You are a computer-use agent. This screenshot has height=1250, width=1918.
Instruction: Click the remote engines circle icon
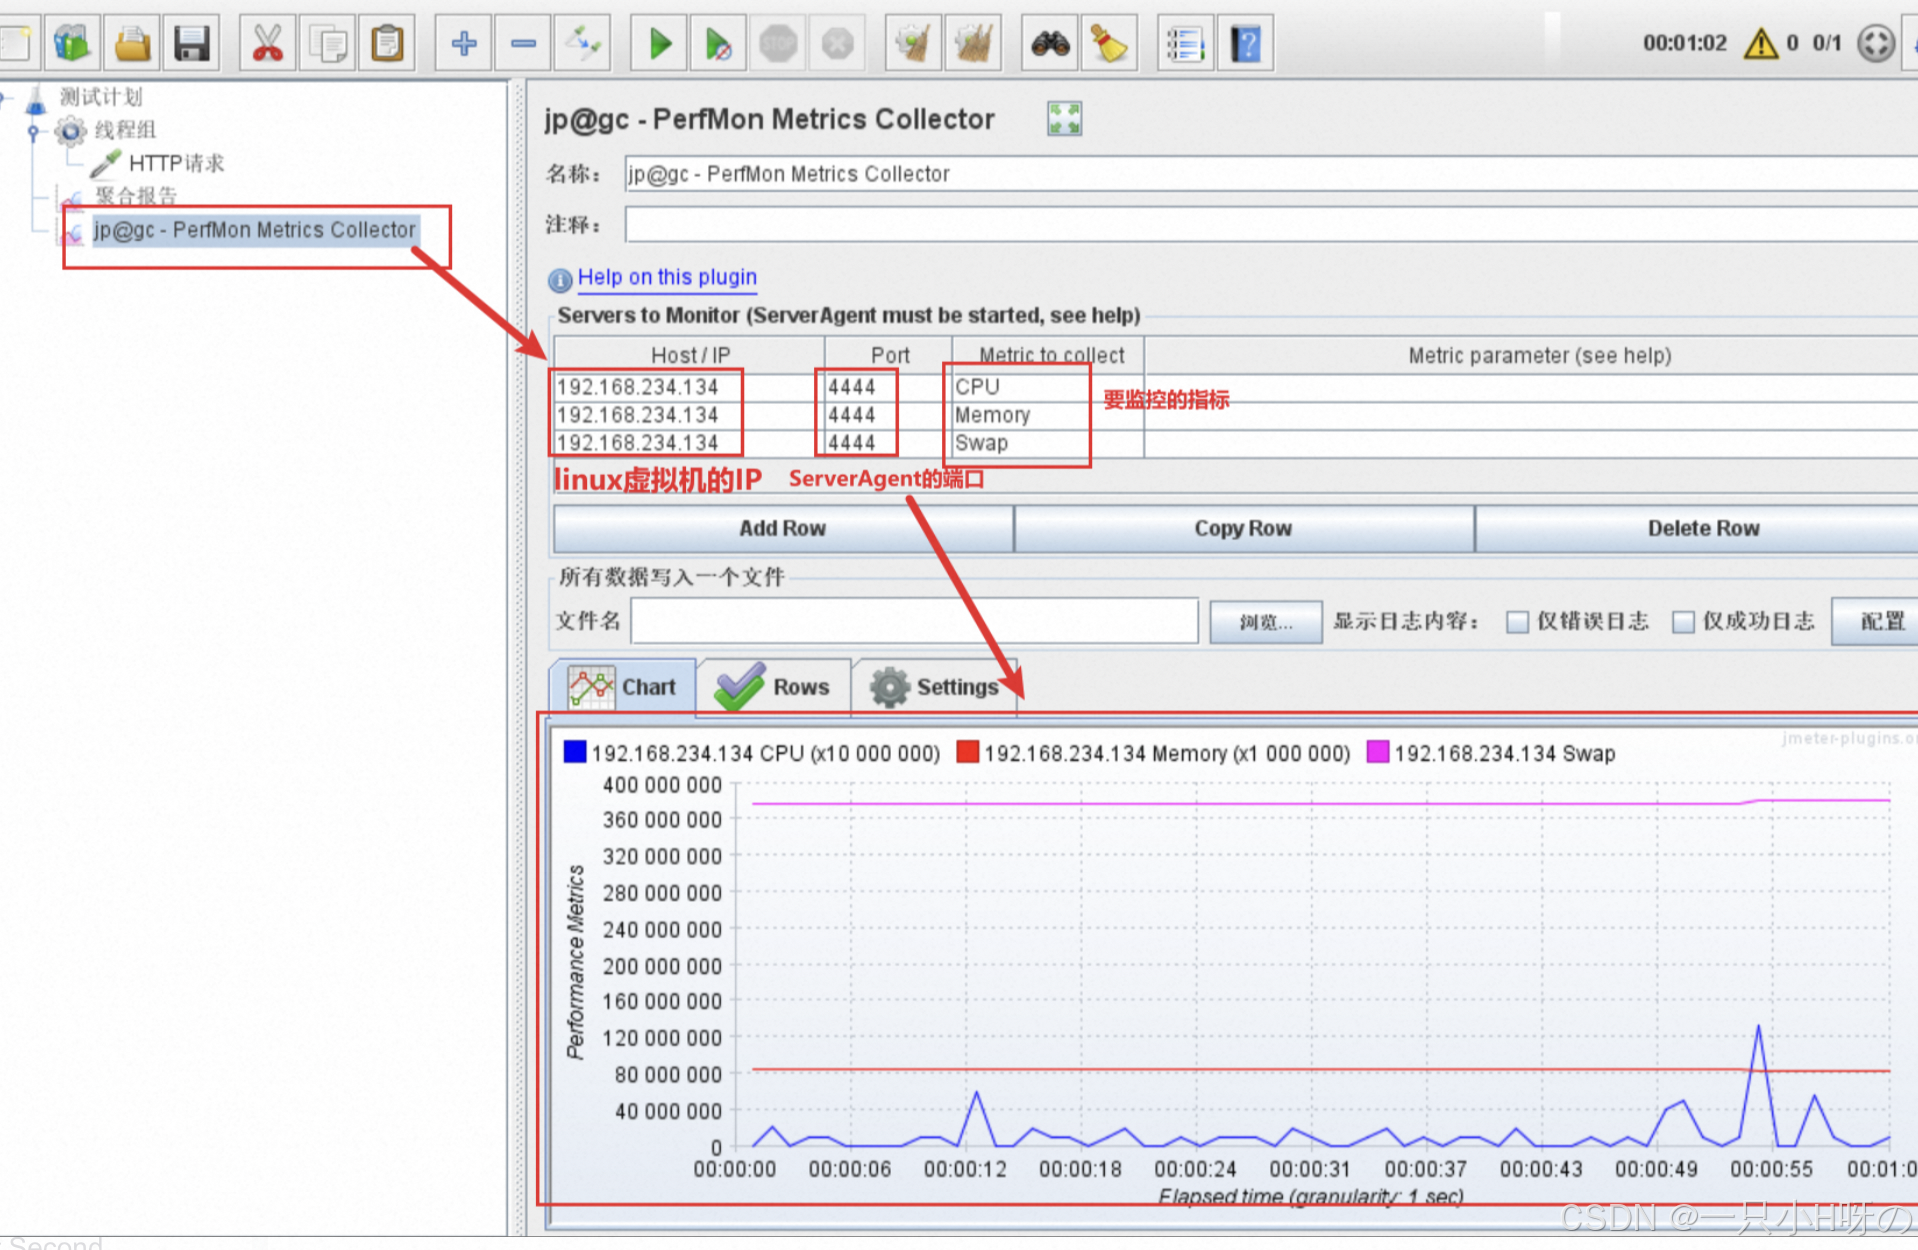(x=1875, y=43)
